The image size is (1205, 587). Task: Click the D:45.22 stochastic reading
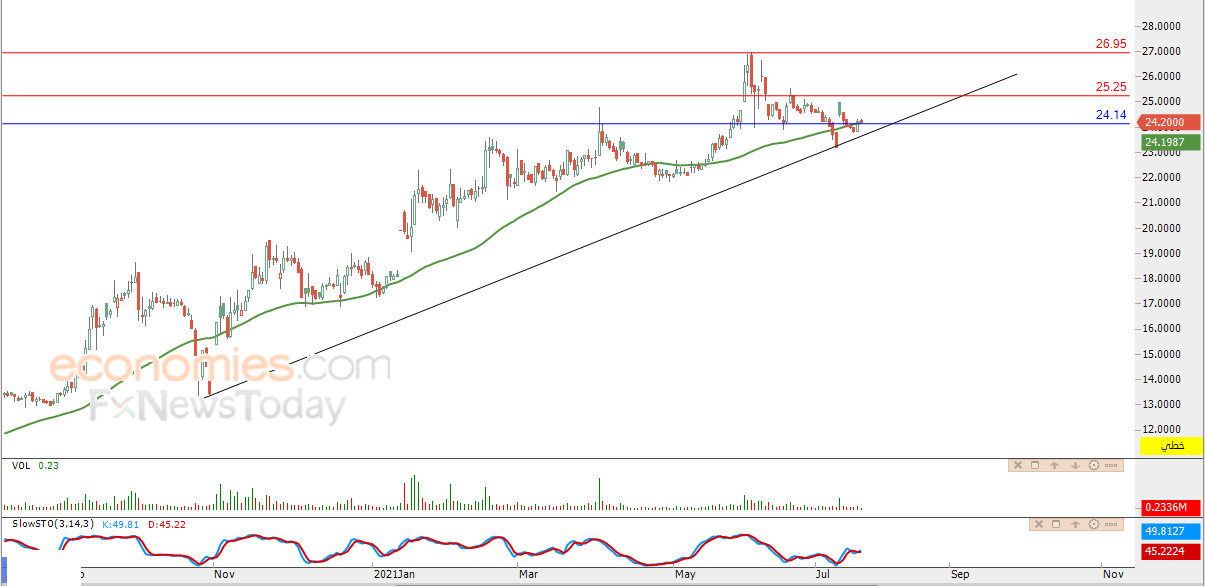click(x=168, y=524)
